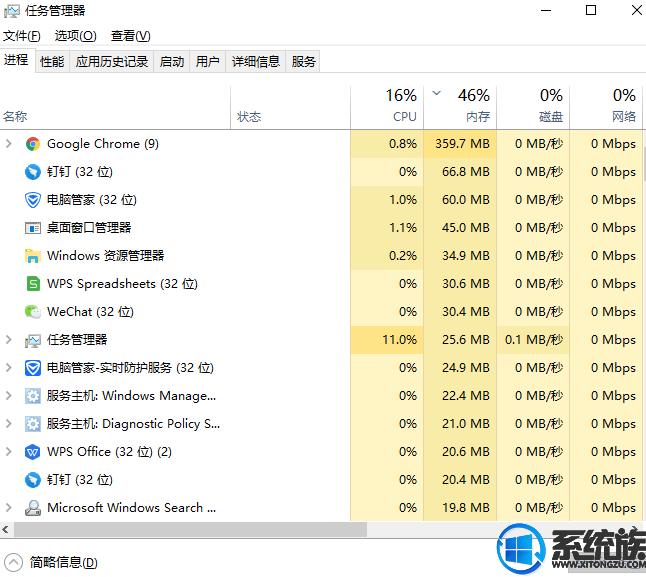Sort by the 0% 网络 column header
This screenshot has width=646, height=577.
click(606, 108)
